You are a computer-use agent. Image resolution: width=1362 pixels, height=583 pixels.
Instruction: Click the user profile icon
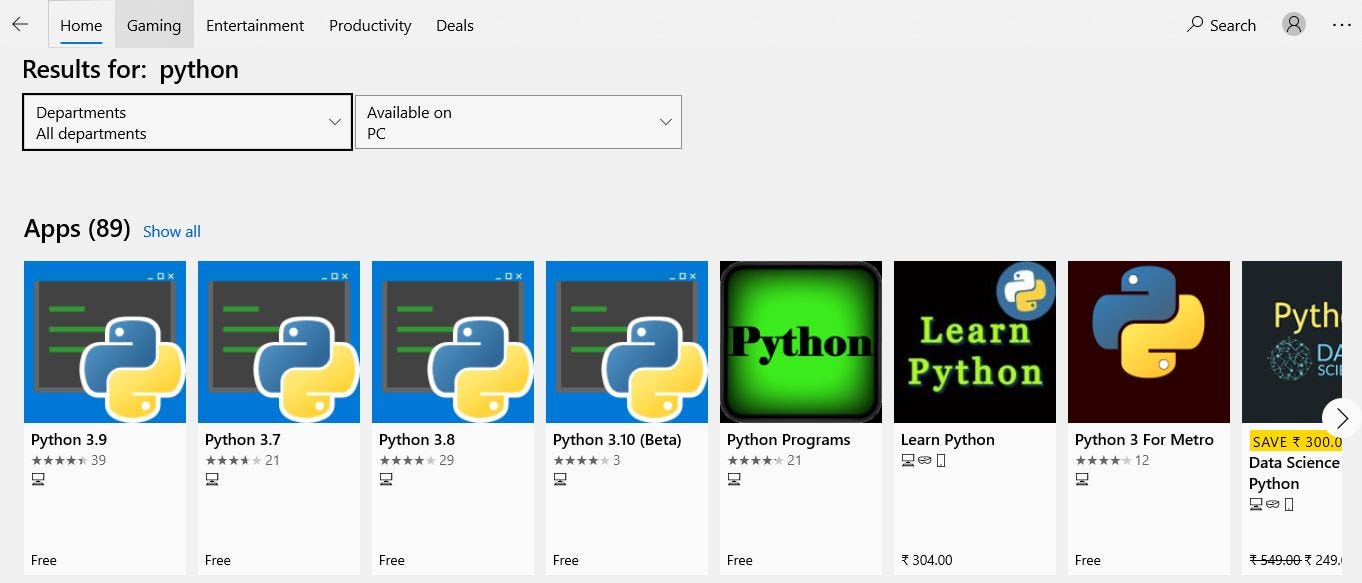point(1293,24)
